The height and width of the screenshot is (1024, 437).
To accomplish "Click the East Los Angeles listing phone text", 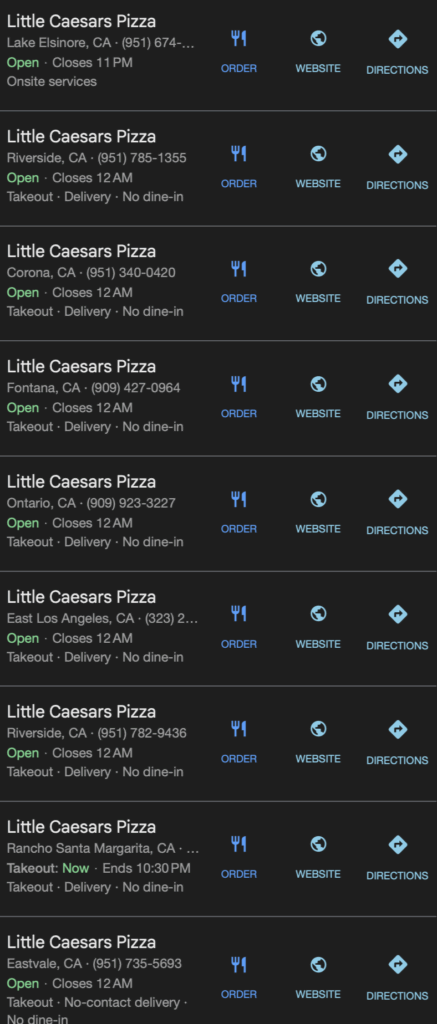I will pyautogui.click(x=172, y=618).
